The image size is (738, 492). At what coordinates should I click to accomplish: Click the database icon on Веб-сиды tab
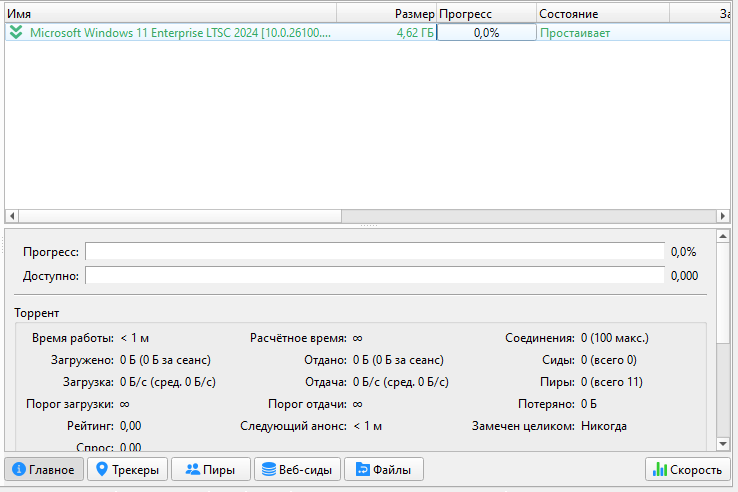[x=269, y=469]
